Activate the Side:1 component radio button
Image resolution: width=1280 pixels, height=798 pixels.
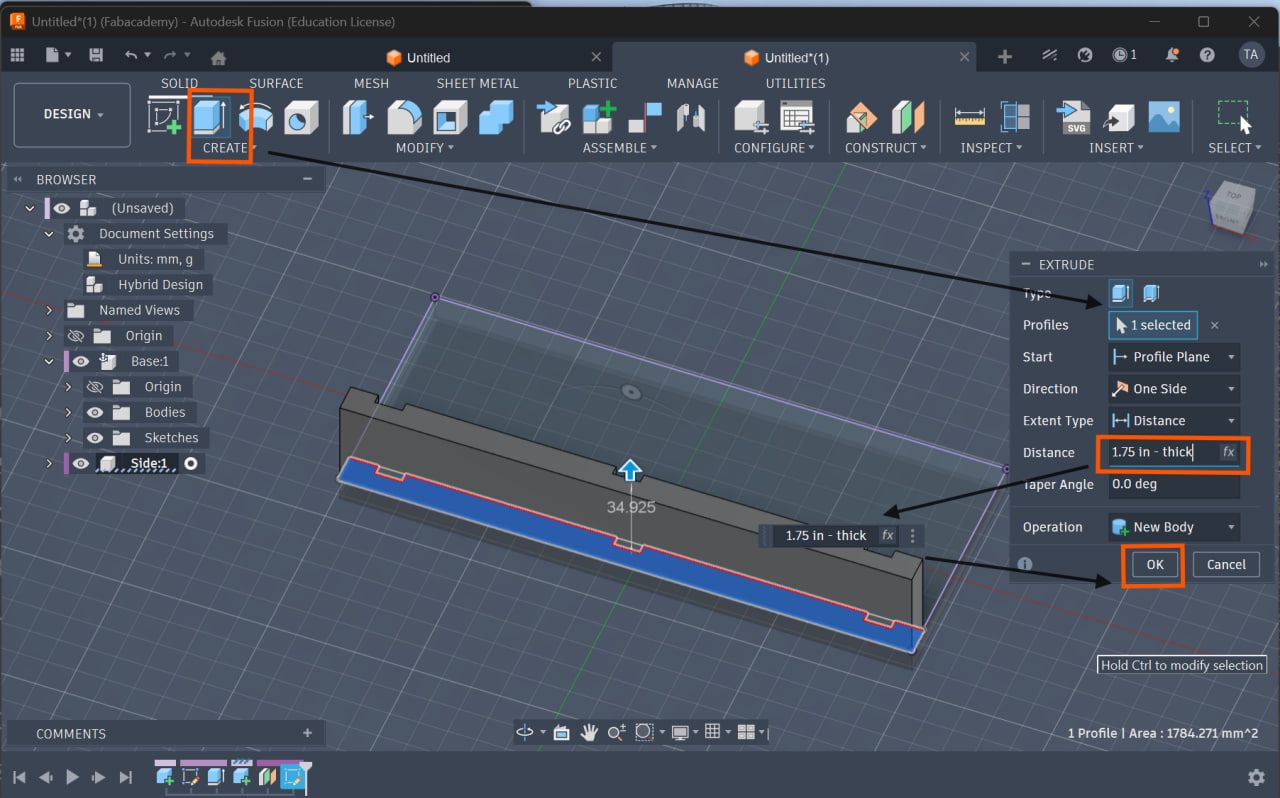190,464
